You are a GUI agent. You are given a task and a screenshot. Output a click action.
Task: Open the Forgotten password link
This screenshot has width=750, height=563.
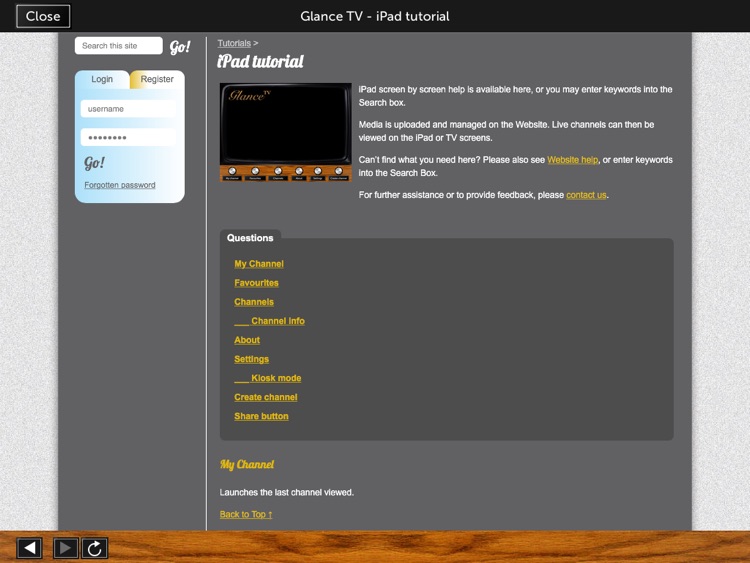[120, 185]
